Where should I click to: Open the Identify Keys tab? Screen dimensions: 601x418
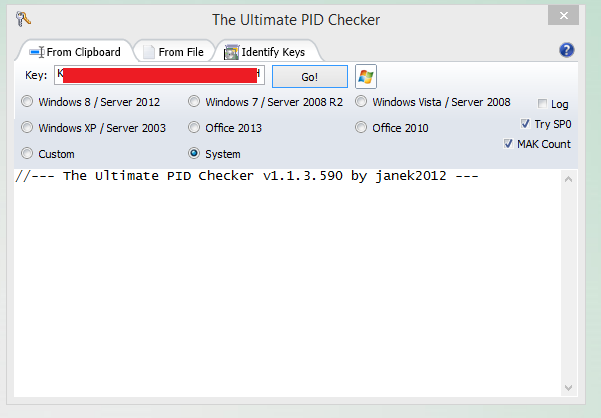pyautogui.click(x=264, y=51)
